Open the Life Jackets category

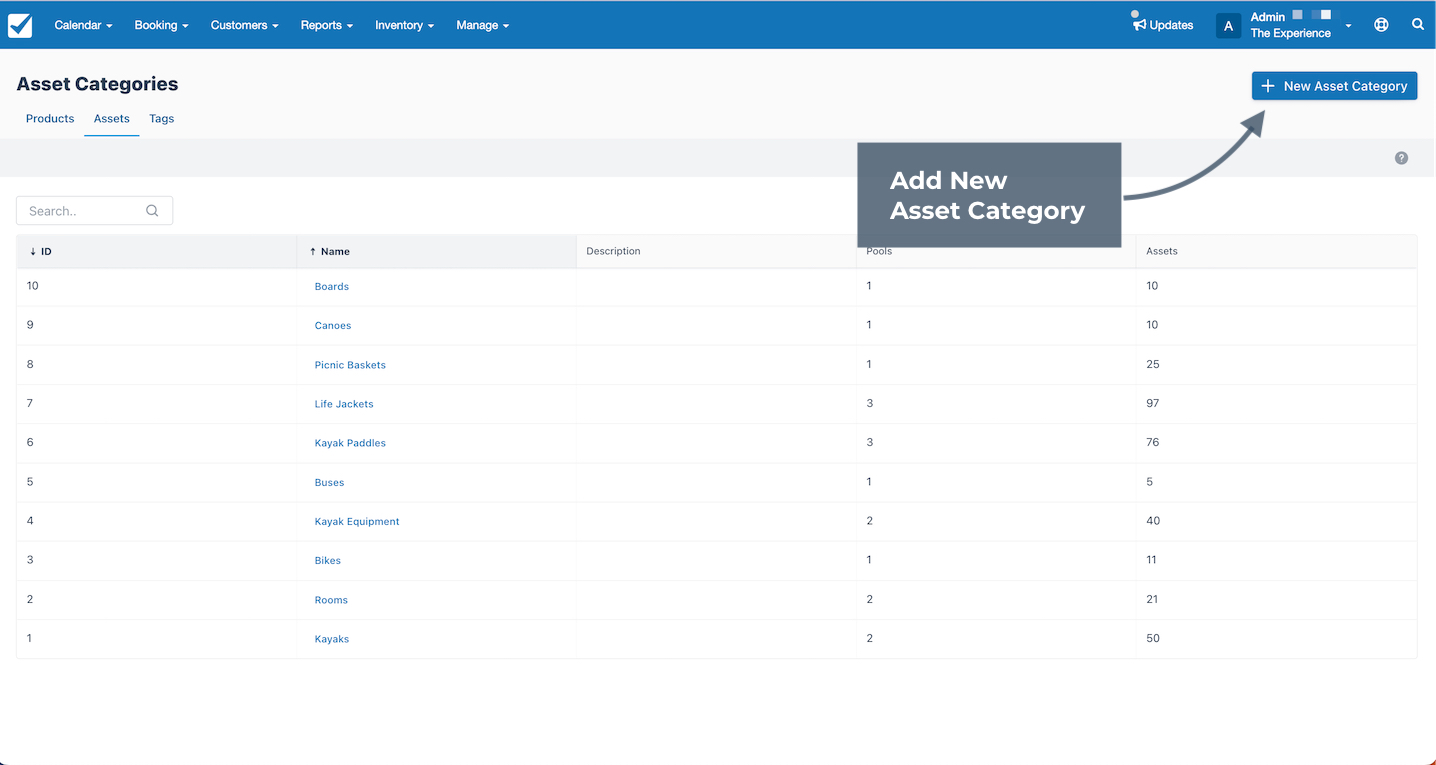pos(344,404)
